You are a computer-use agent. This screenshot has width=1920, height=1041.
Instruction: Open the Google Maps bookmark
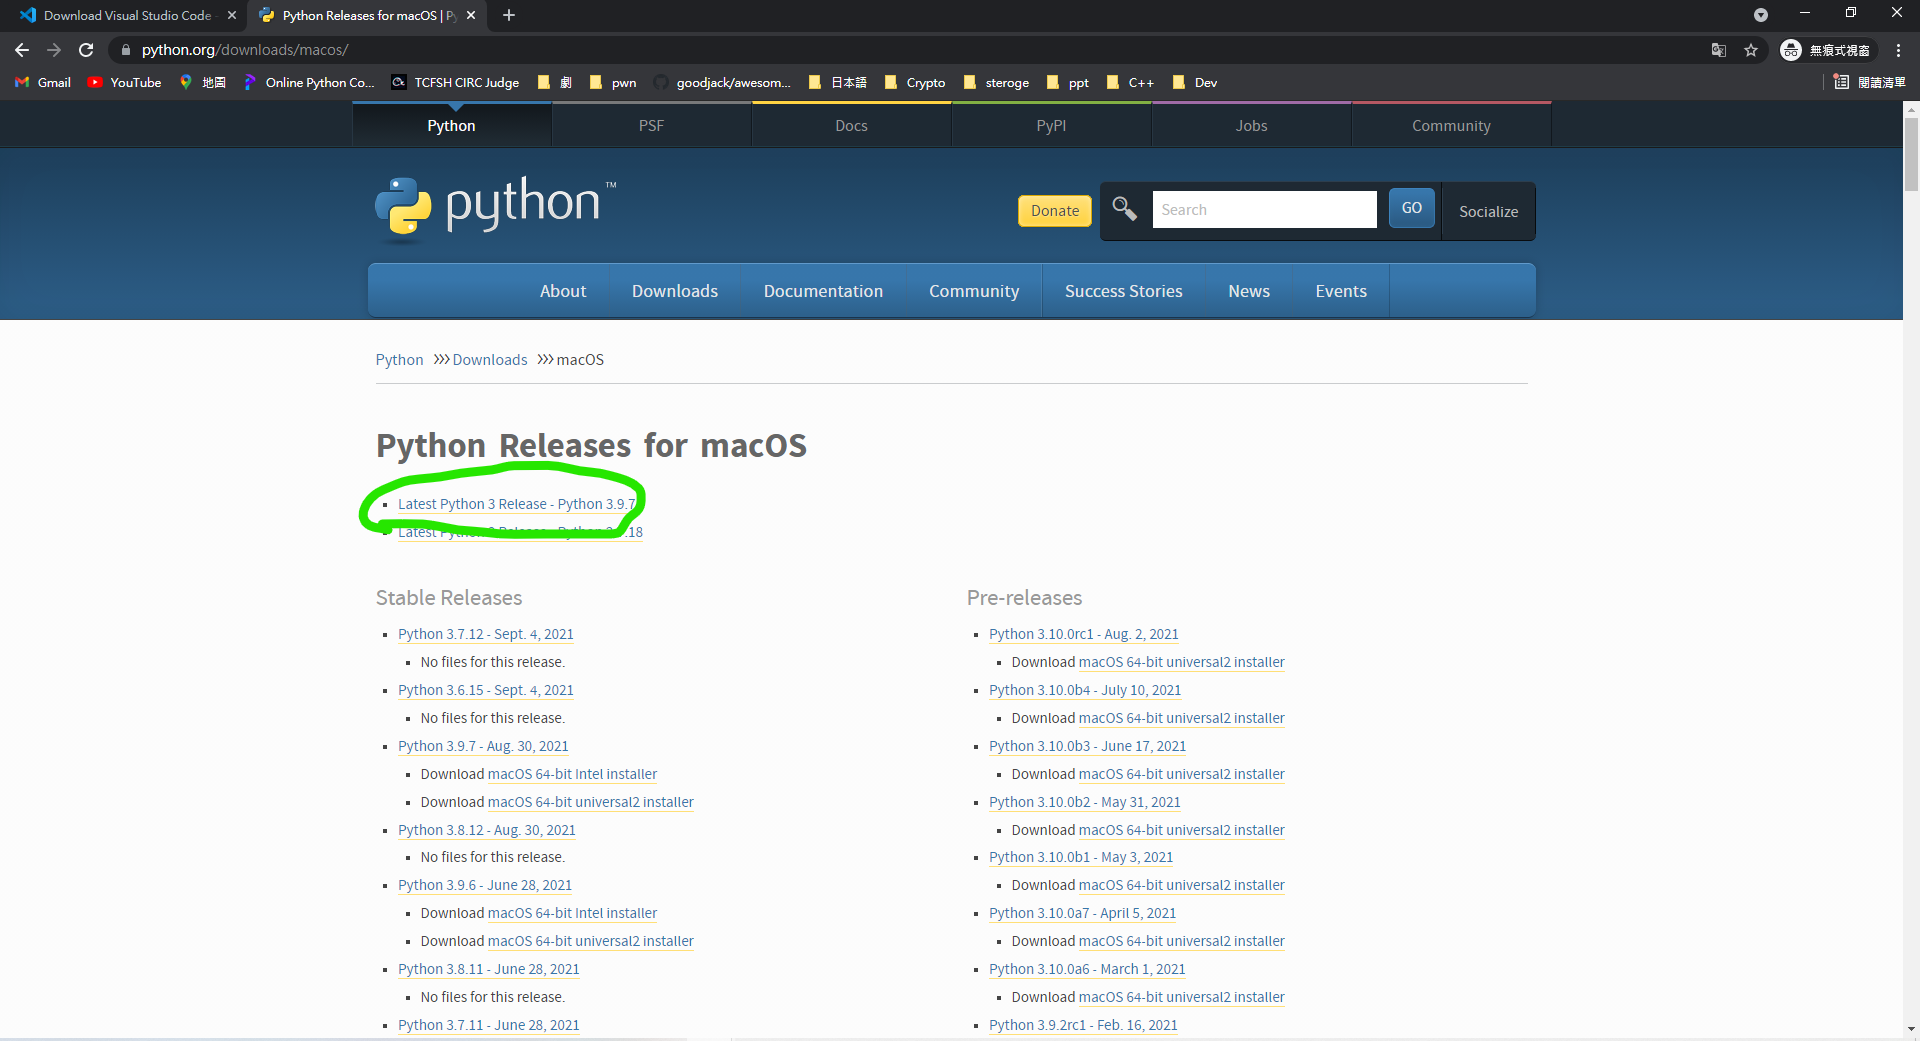click(203, 82)
